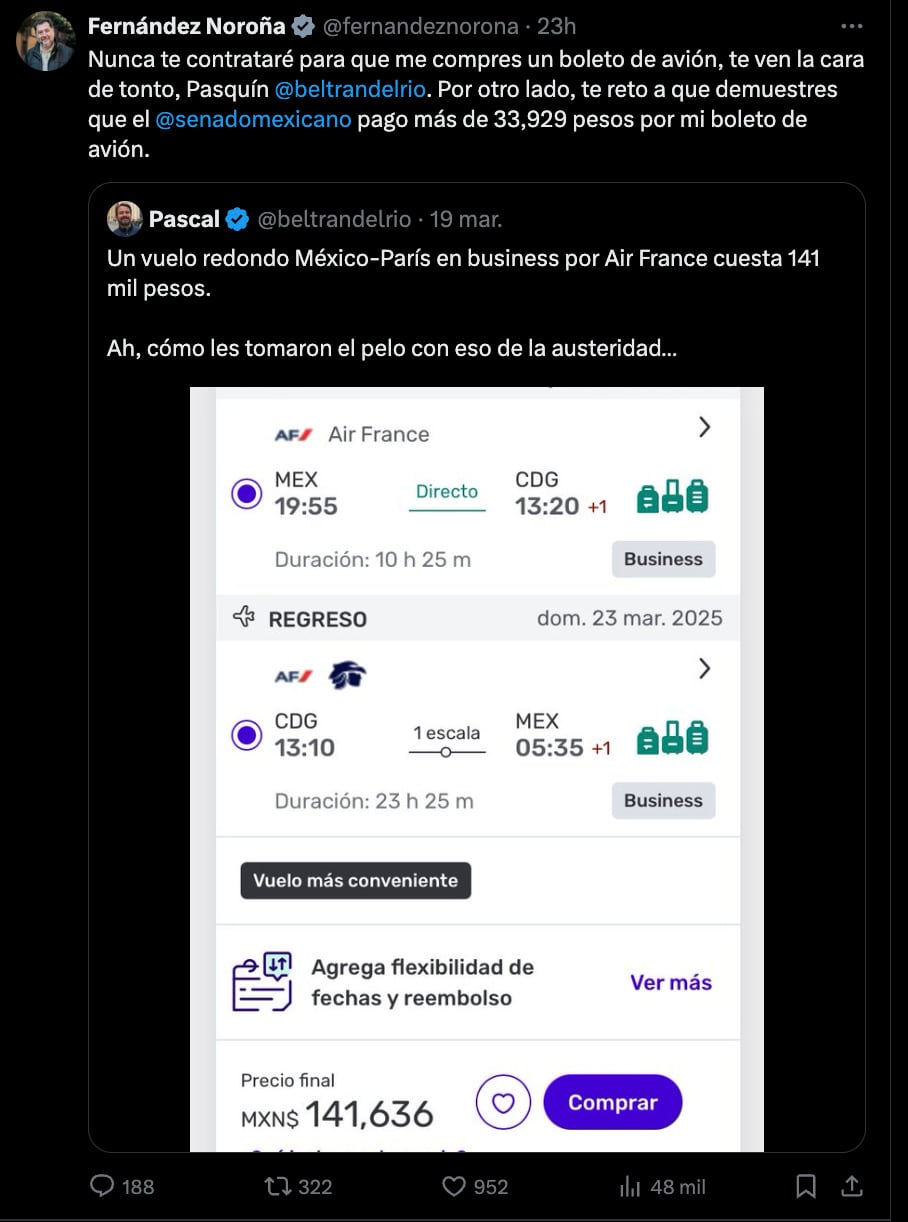Save flight with heart favorite button
This screenshot has height=1222, width=908.
(503, 1102)
